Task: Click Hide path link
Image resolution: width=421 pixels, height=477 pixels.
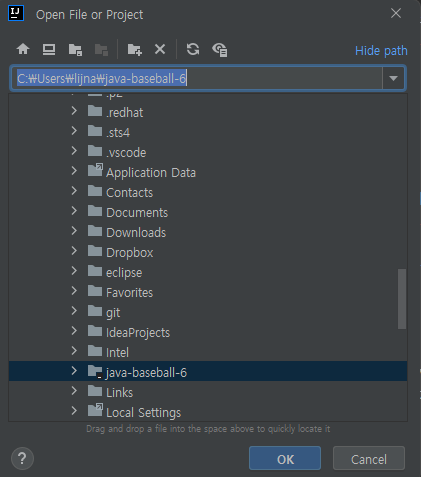Action: pos(381,51)
